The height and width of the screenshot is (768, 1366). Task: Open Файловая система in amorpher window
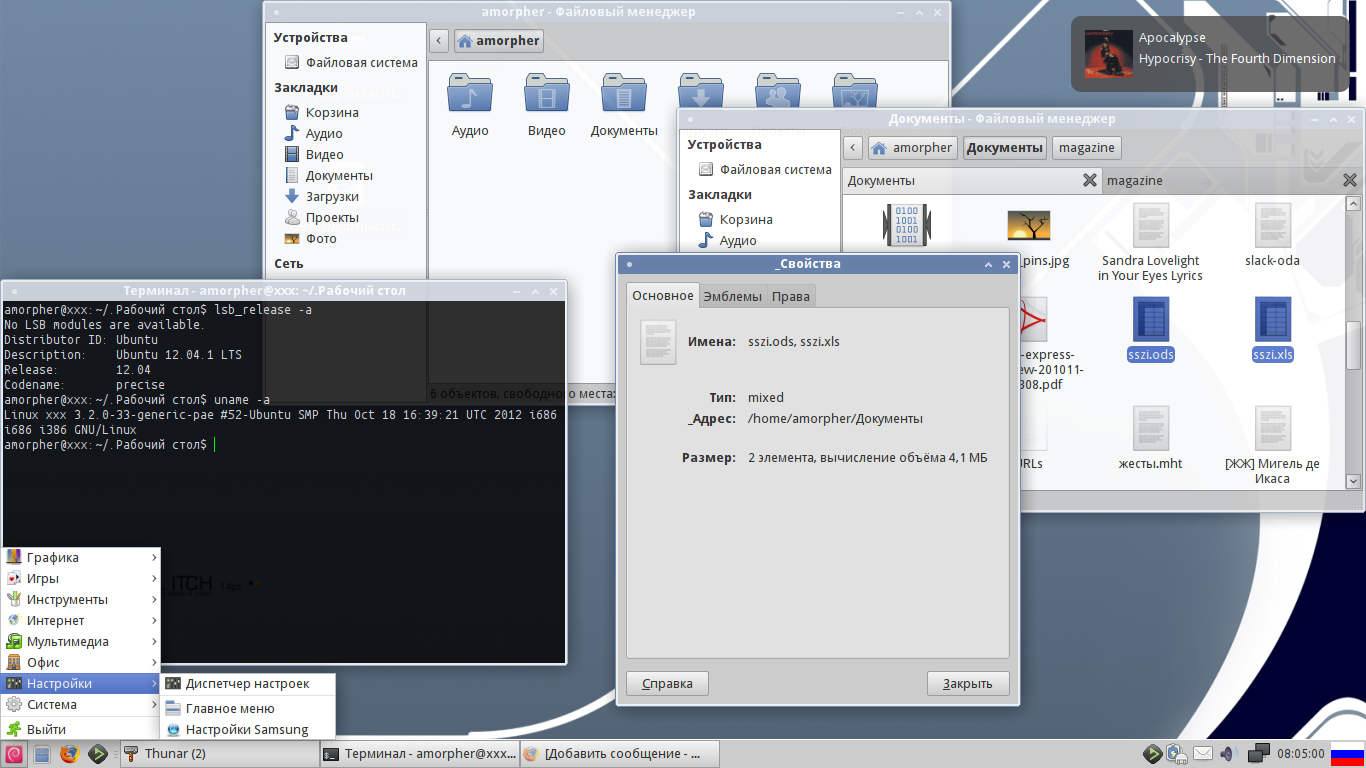[x=350, y=62]
